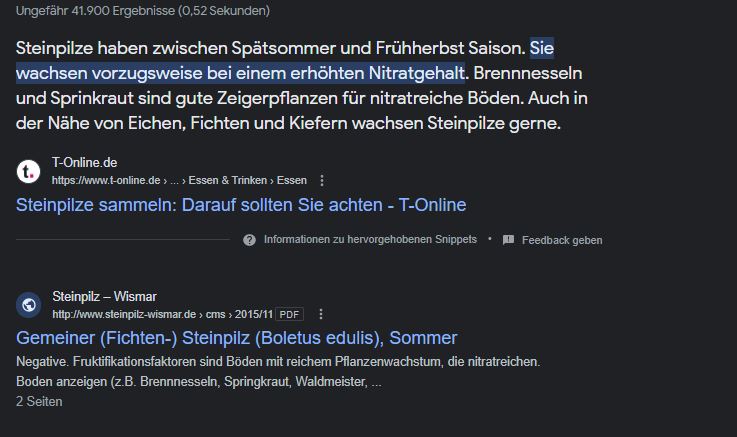This screenshot has width=737, height=437.
Task: Click the "2 Seiten" label
Action: pyautogui.click(x=39, y=401)
